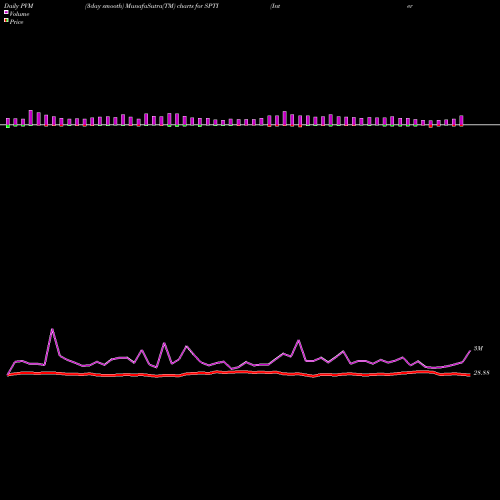
Task: Click the Price legend swatch
Action: click(x=6, y=21)
